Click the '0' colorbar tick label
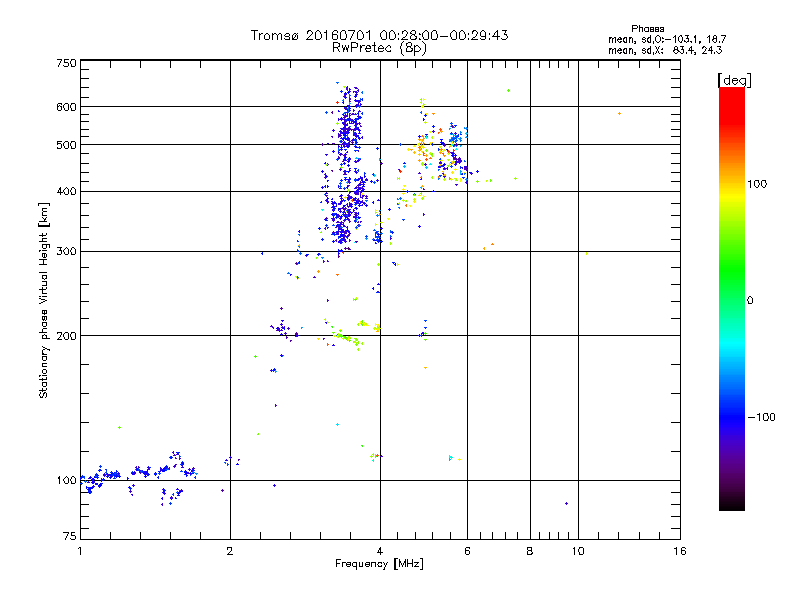800x600 pixels. [x=750, y=301]
